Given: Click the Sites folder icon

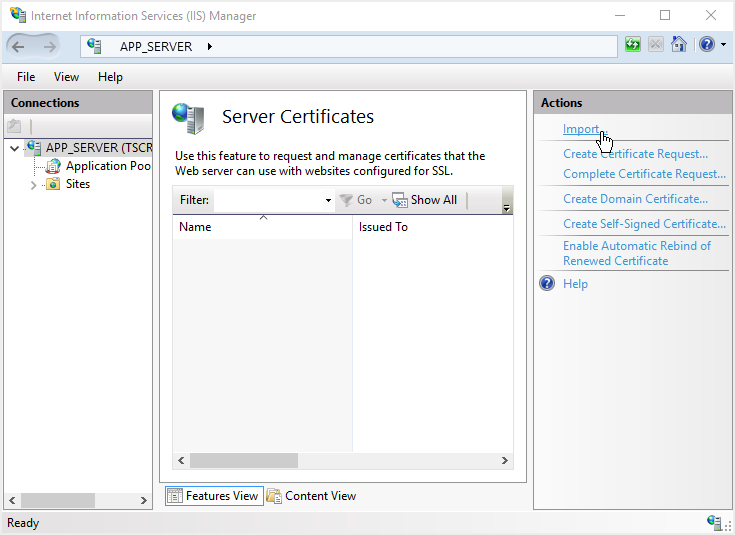Looking at the screenshot, I should [x=53, y=184].
